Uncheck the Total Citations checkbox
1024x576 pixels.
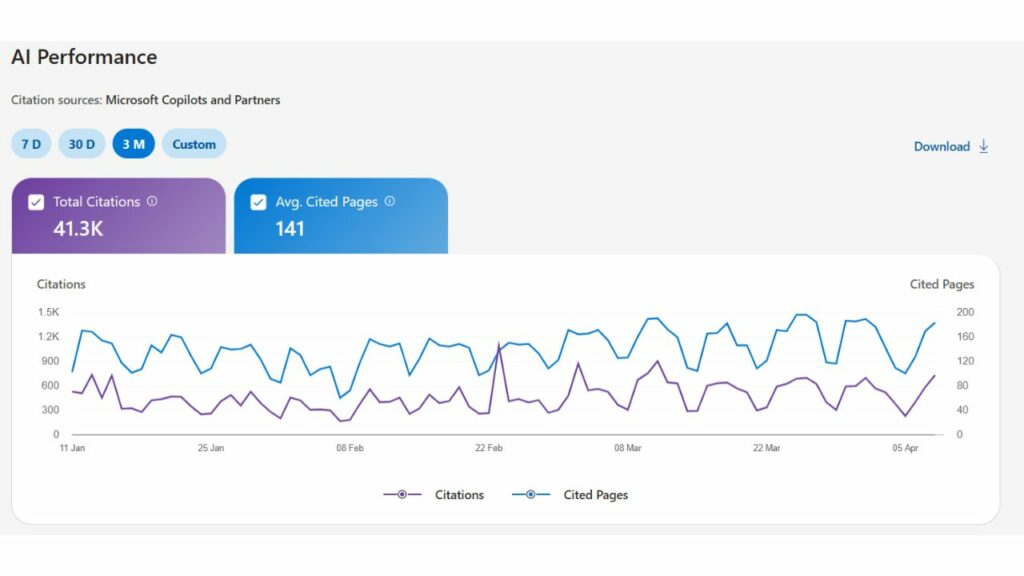click(x=35, y=201)
